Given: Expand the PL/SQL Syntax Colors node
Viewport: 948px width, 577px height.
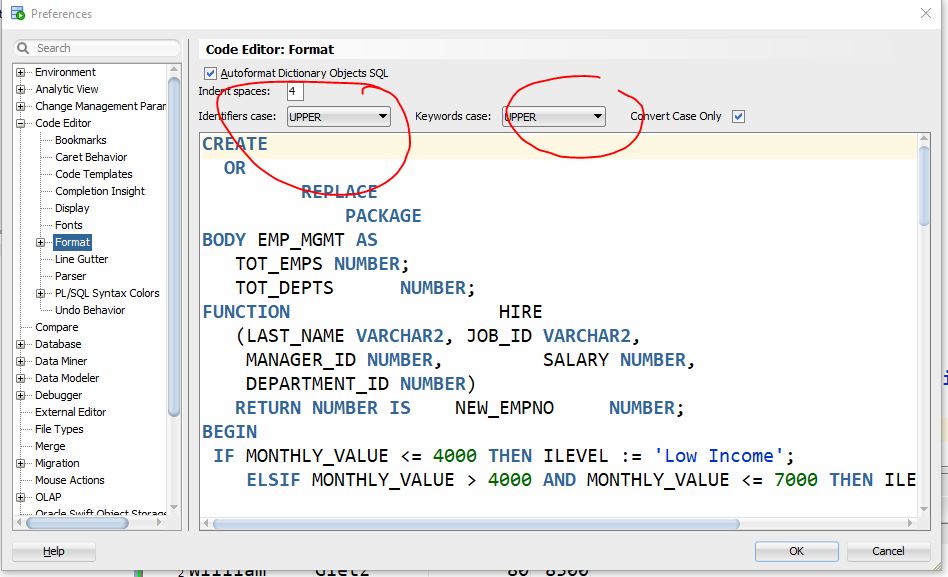Looking at the screenshot, I should coord(41,293).
